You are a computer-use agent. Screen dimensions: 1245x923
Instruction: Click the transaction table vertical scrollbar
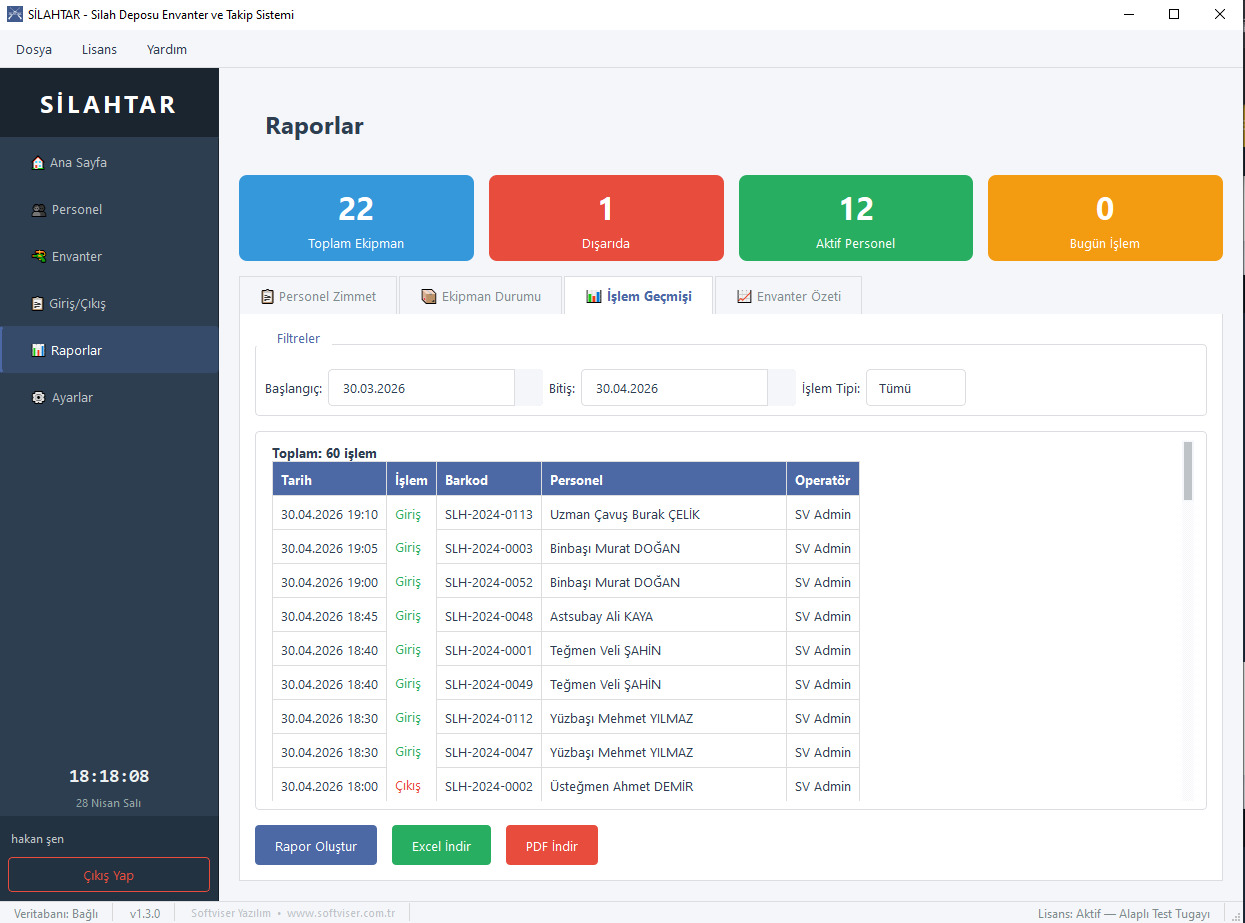[x=1188, y=620]
